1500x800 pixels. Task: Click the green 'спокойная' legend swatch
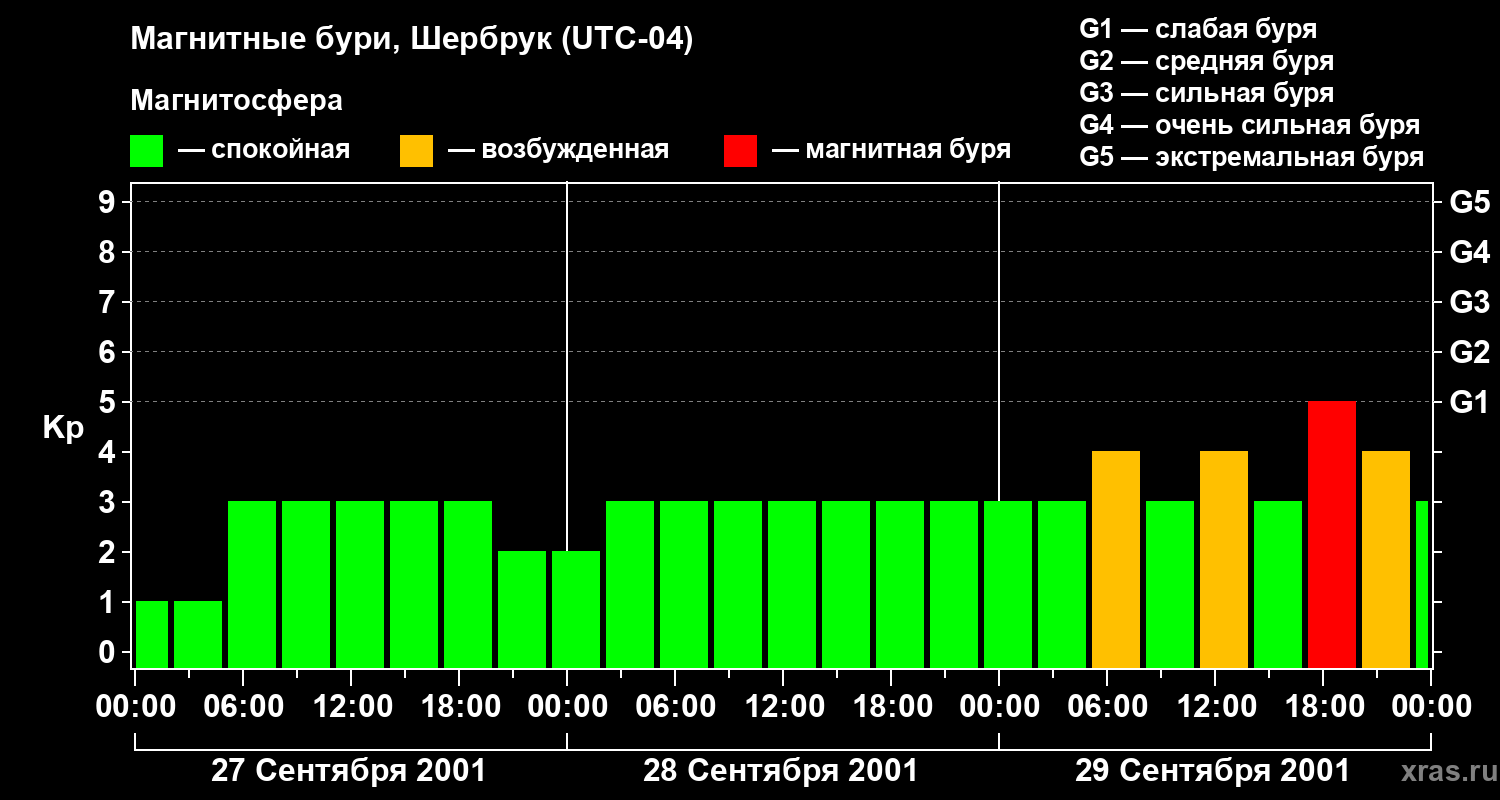tap(147, 151)
